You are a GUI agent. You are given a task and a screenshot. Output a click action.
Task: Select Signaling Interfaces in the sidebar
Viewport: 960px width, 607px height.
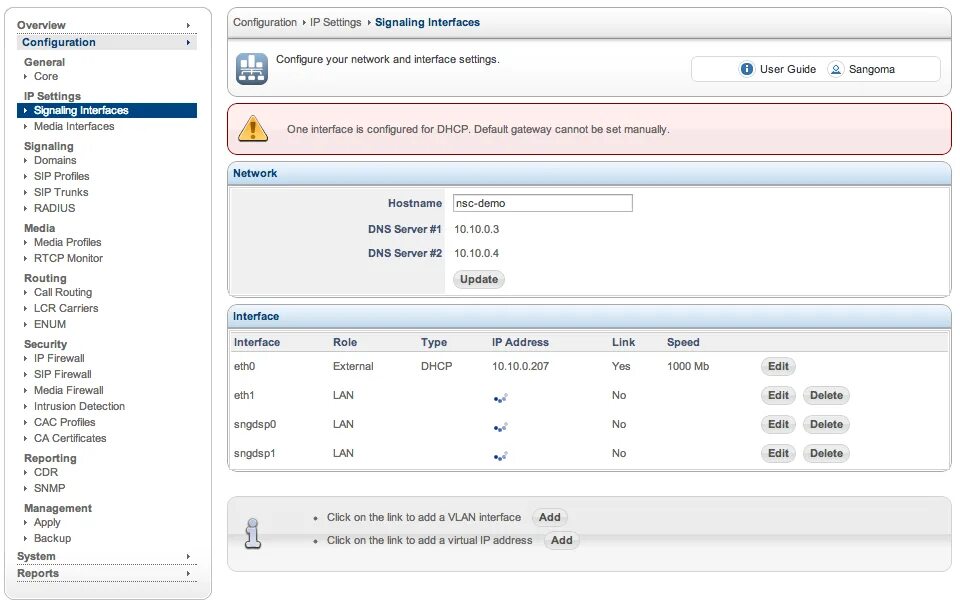[x=107, y=110]
